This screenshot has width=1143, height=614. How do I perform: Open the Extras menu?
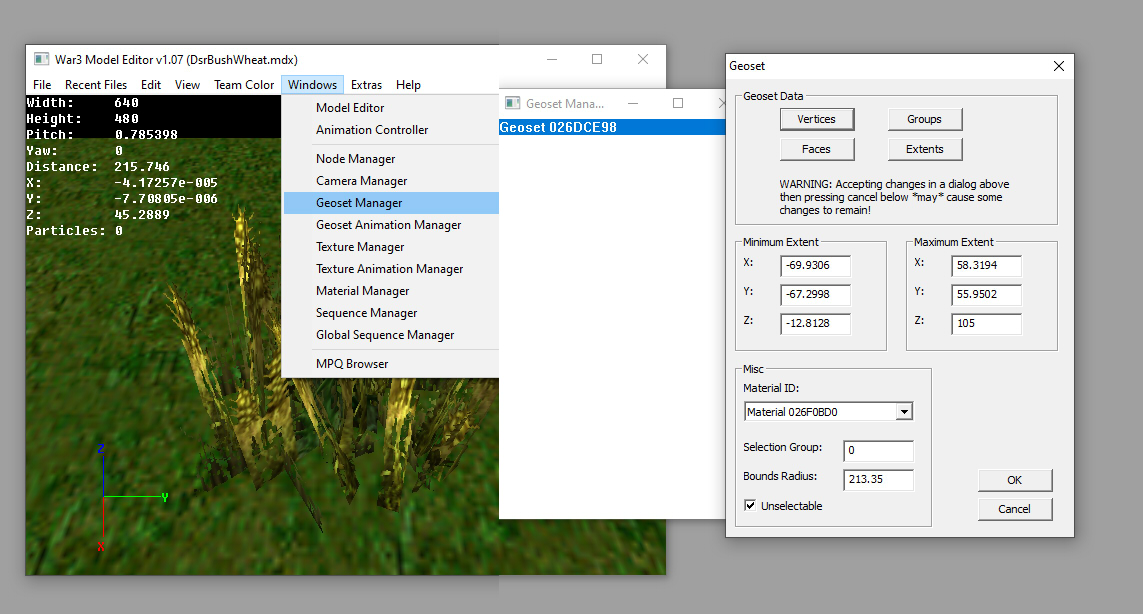click(366, 85)
